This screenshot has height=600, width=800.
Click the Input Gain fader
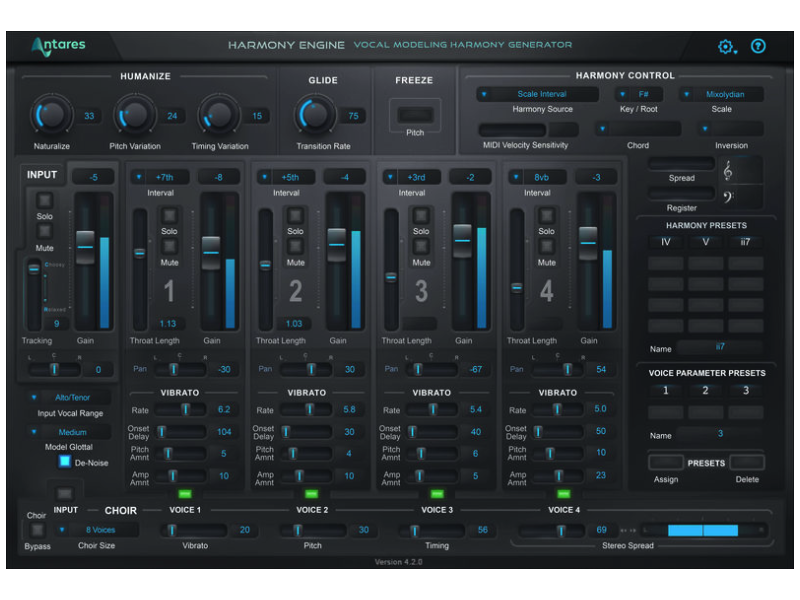click(85, 247)
